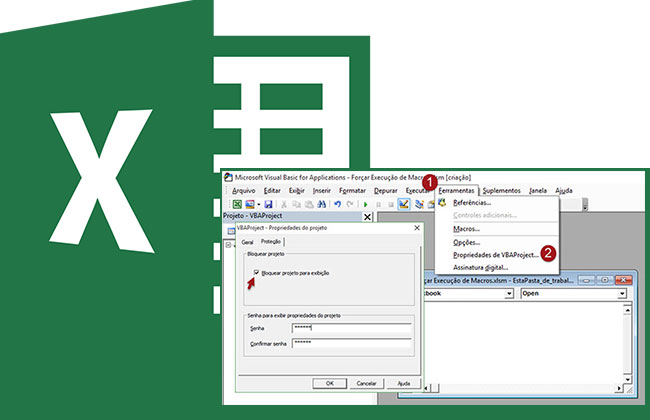The width and height of the screenshot is (650, 420).
Task: Collapse the project tree node
Action: pos(228,245)
